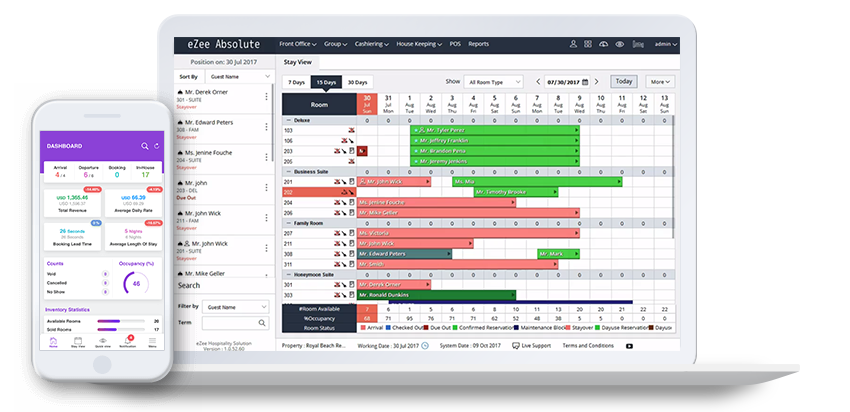This screenshot has height=412, width=850.
Task: Tap the search icon on mobile Dashboard
Action: [144, 146]
